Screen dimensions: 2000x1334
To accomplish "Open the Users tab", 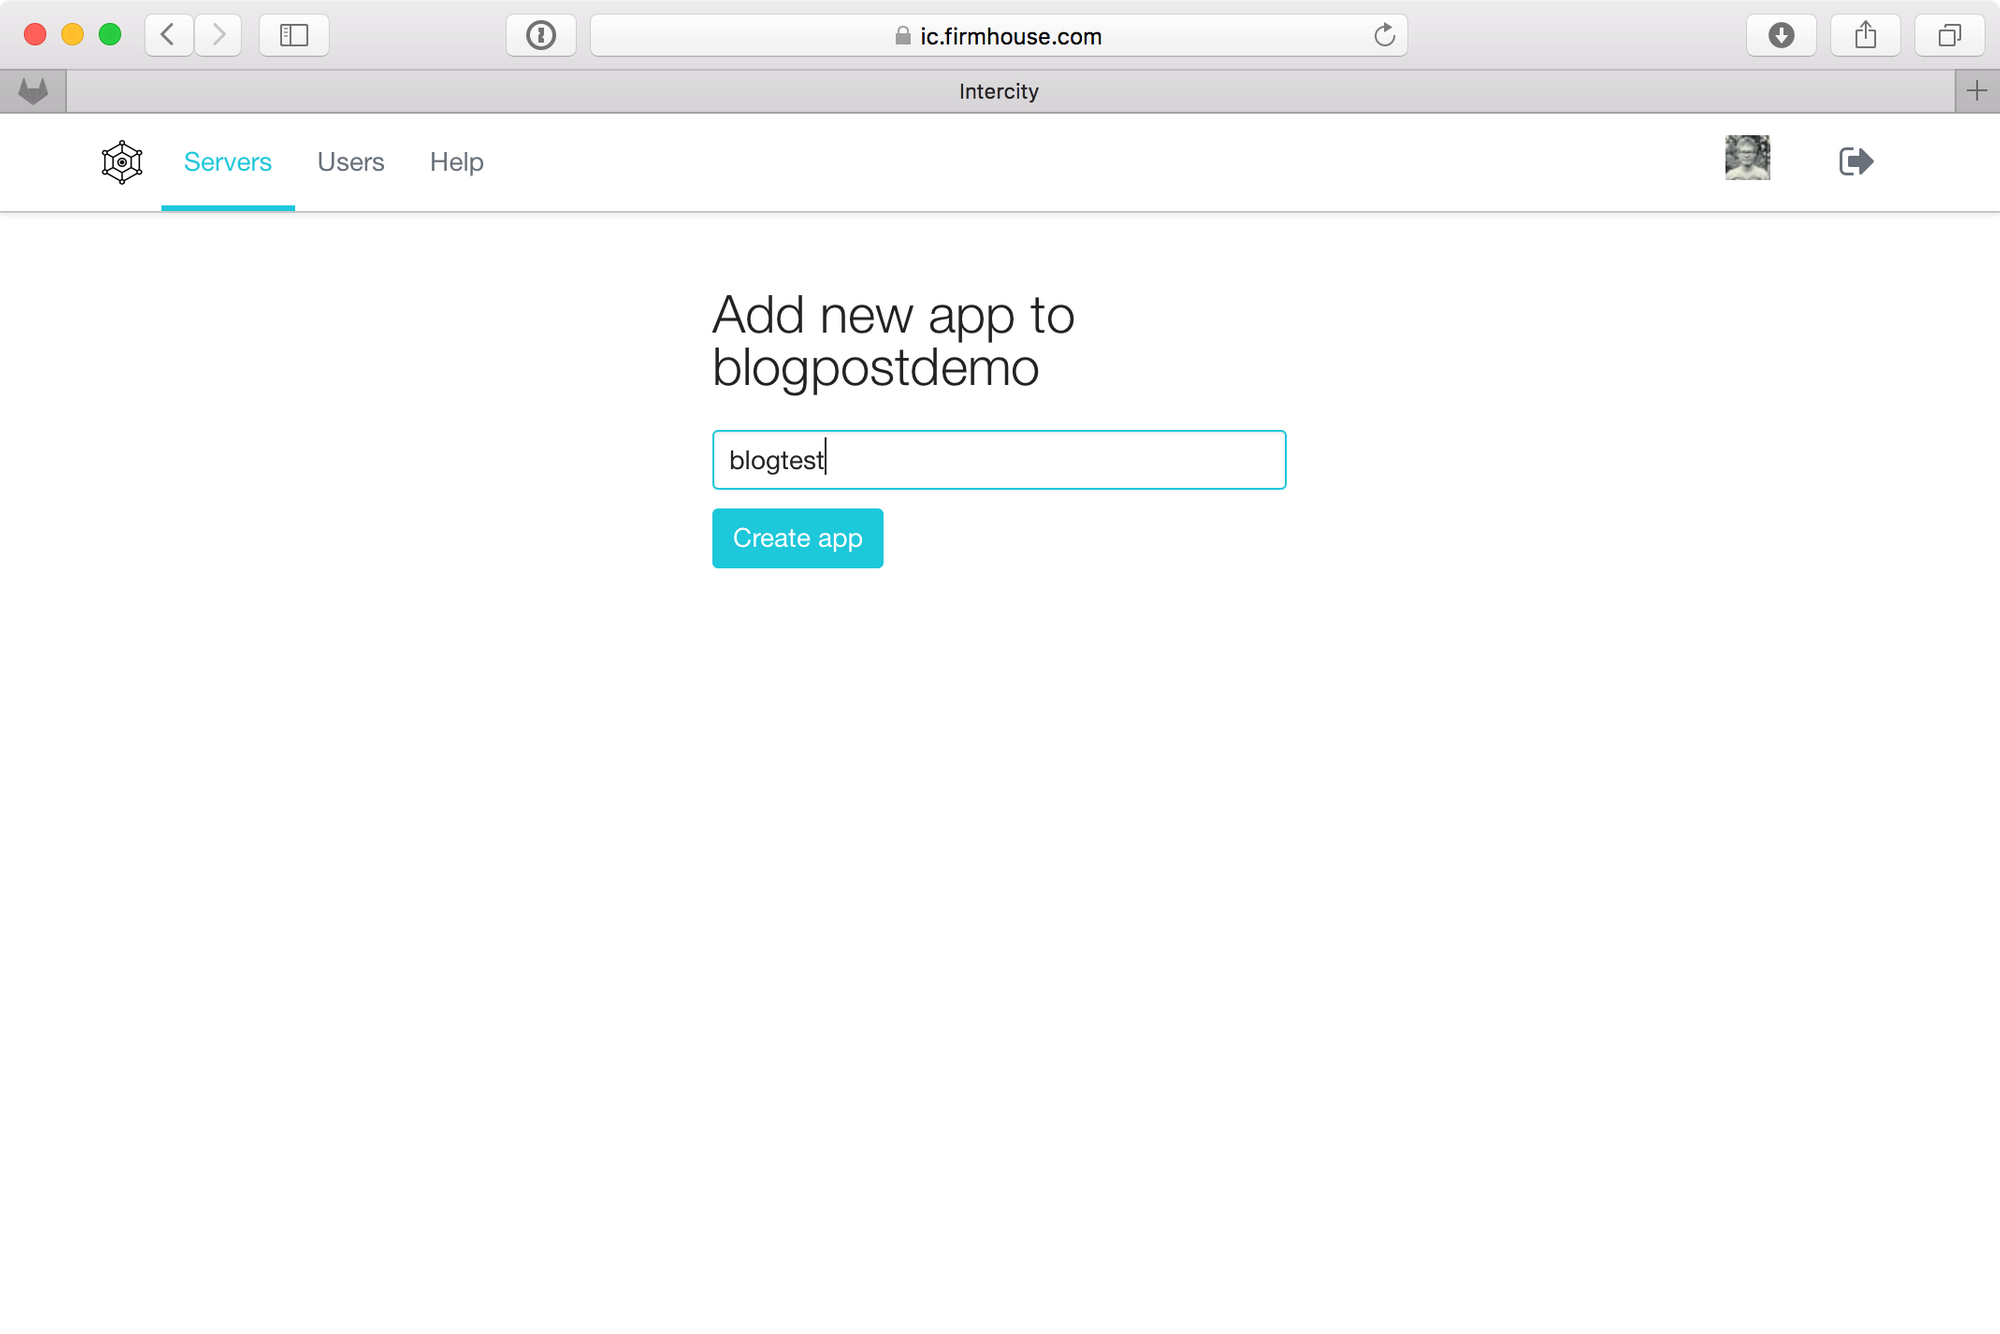I will coord(351,162).
